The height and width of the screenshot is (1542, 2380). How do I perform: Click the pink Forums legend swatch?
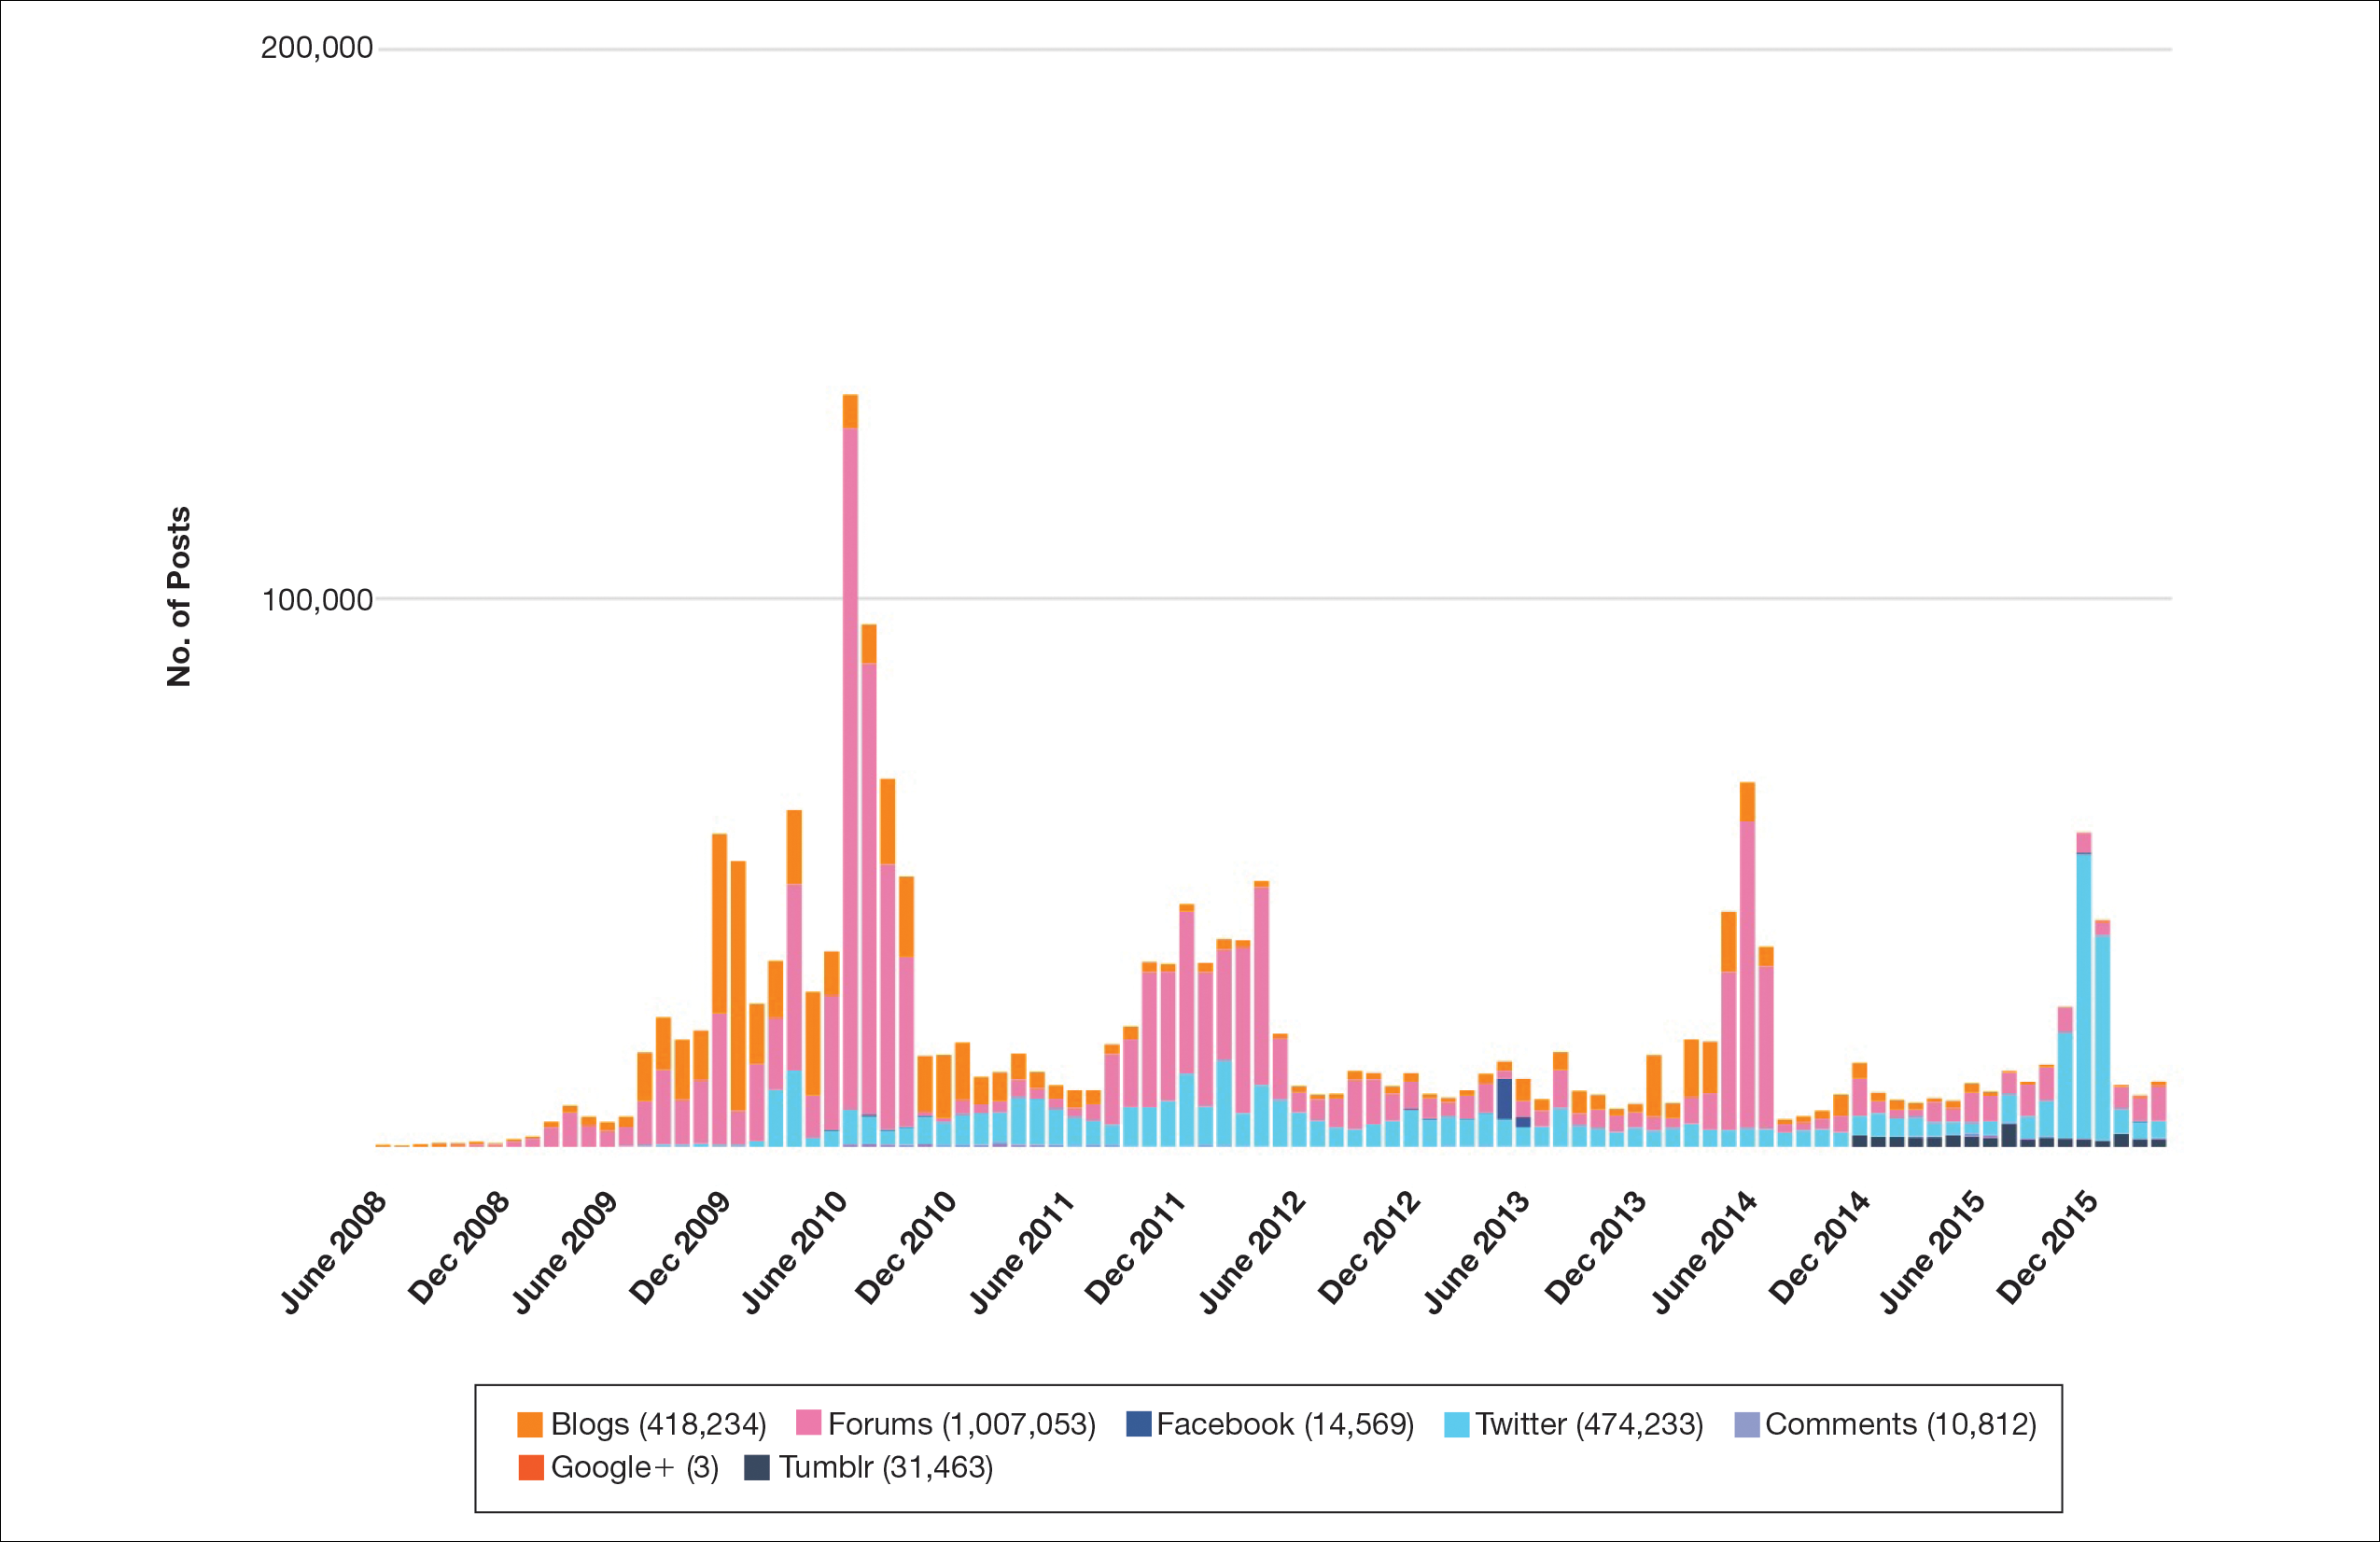808,1422
